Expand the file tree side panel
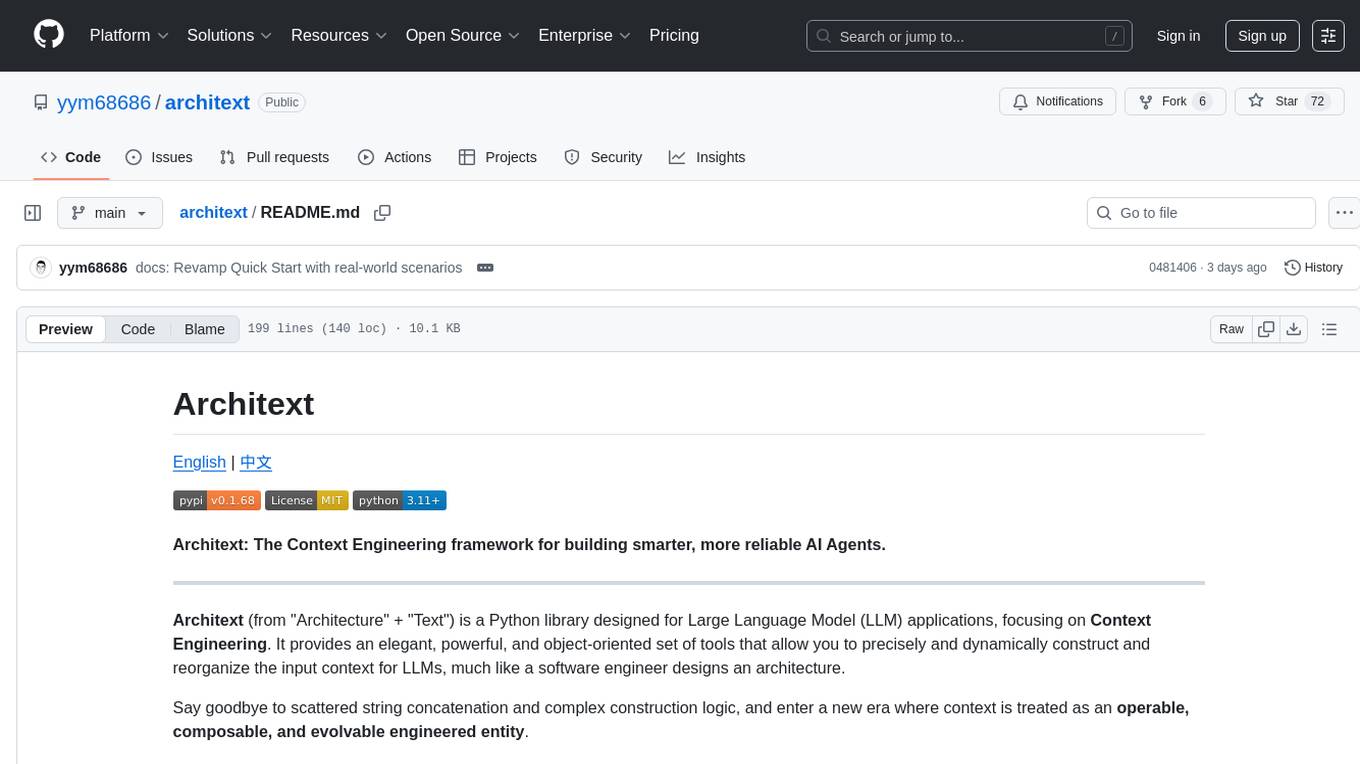1360x764 pixels. coord(33,213)
